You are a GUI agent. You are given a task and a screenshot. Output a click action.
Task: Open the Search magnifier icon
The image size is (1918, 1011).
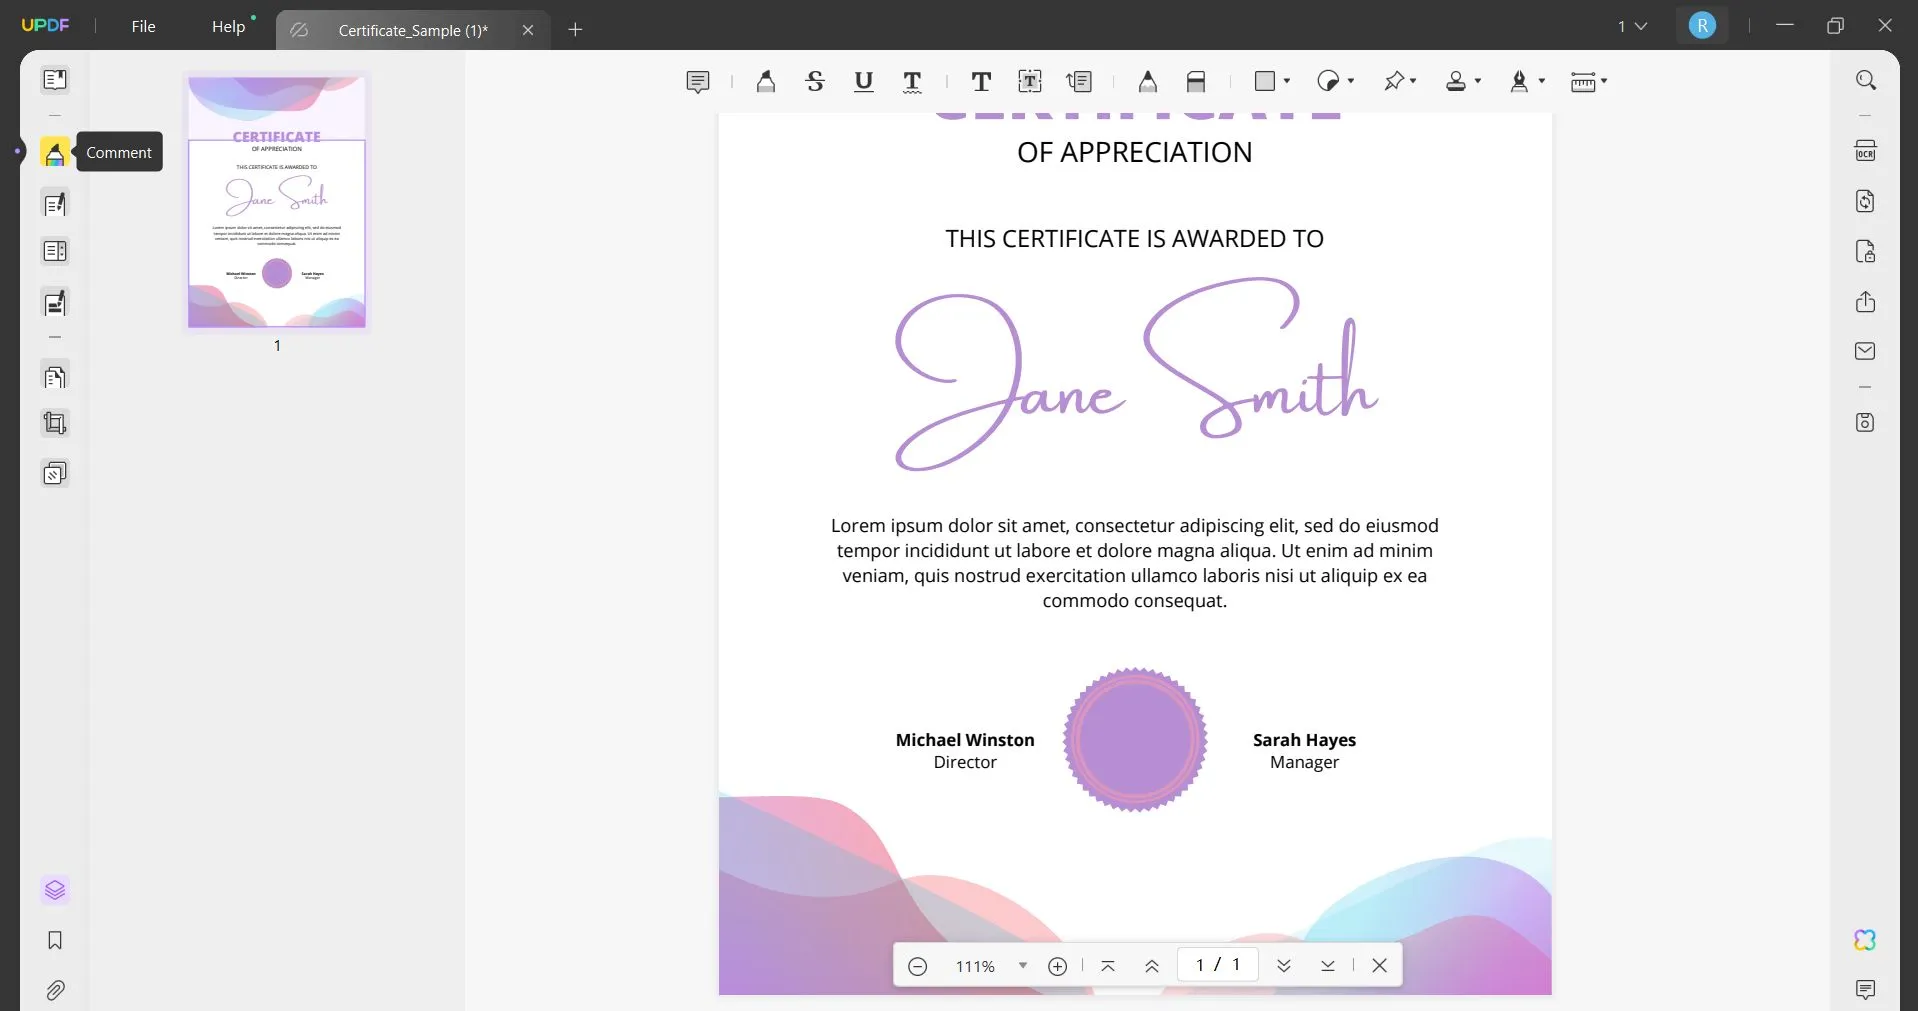(1866, 80)
